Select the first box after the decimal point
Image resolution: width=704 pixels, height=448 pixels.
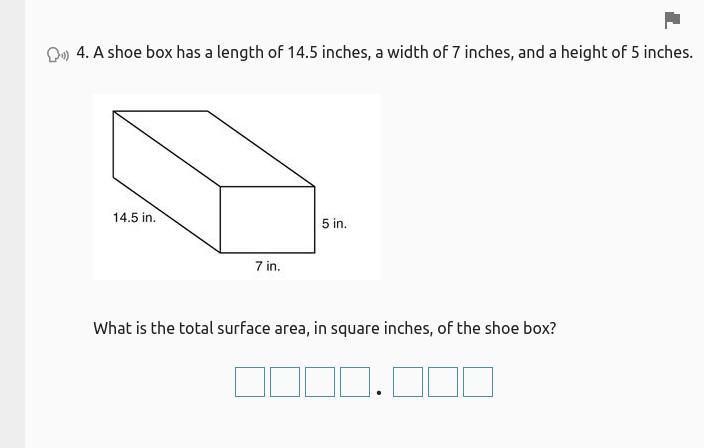click(x=408, y=382)
